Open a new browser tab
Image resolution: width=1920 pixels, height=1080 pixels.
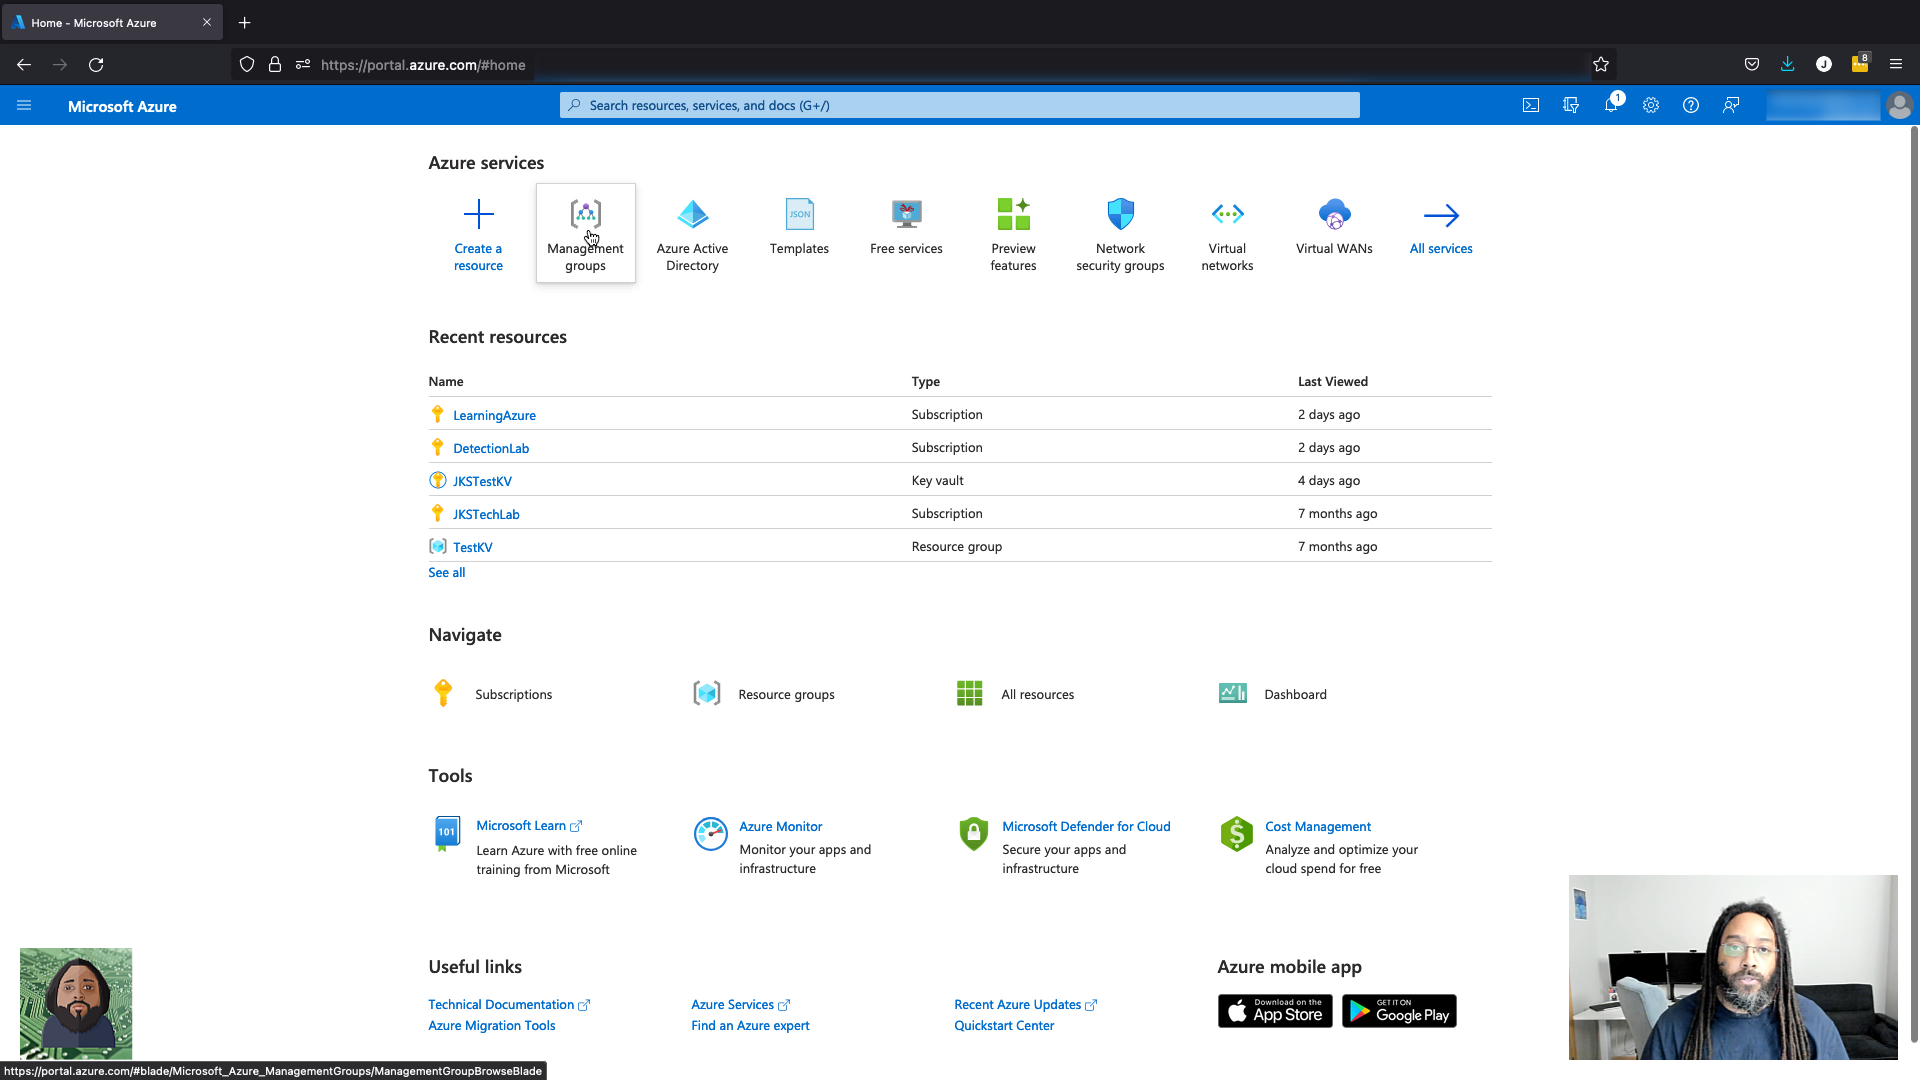click(244, 22)
